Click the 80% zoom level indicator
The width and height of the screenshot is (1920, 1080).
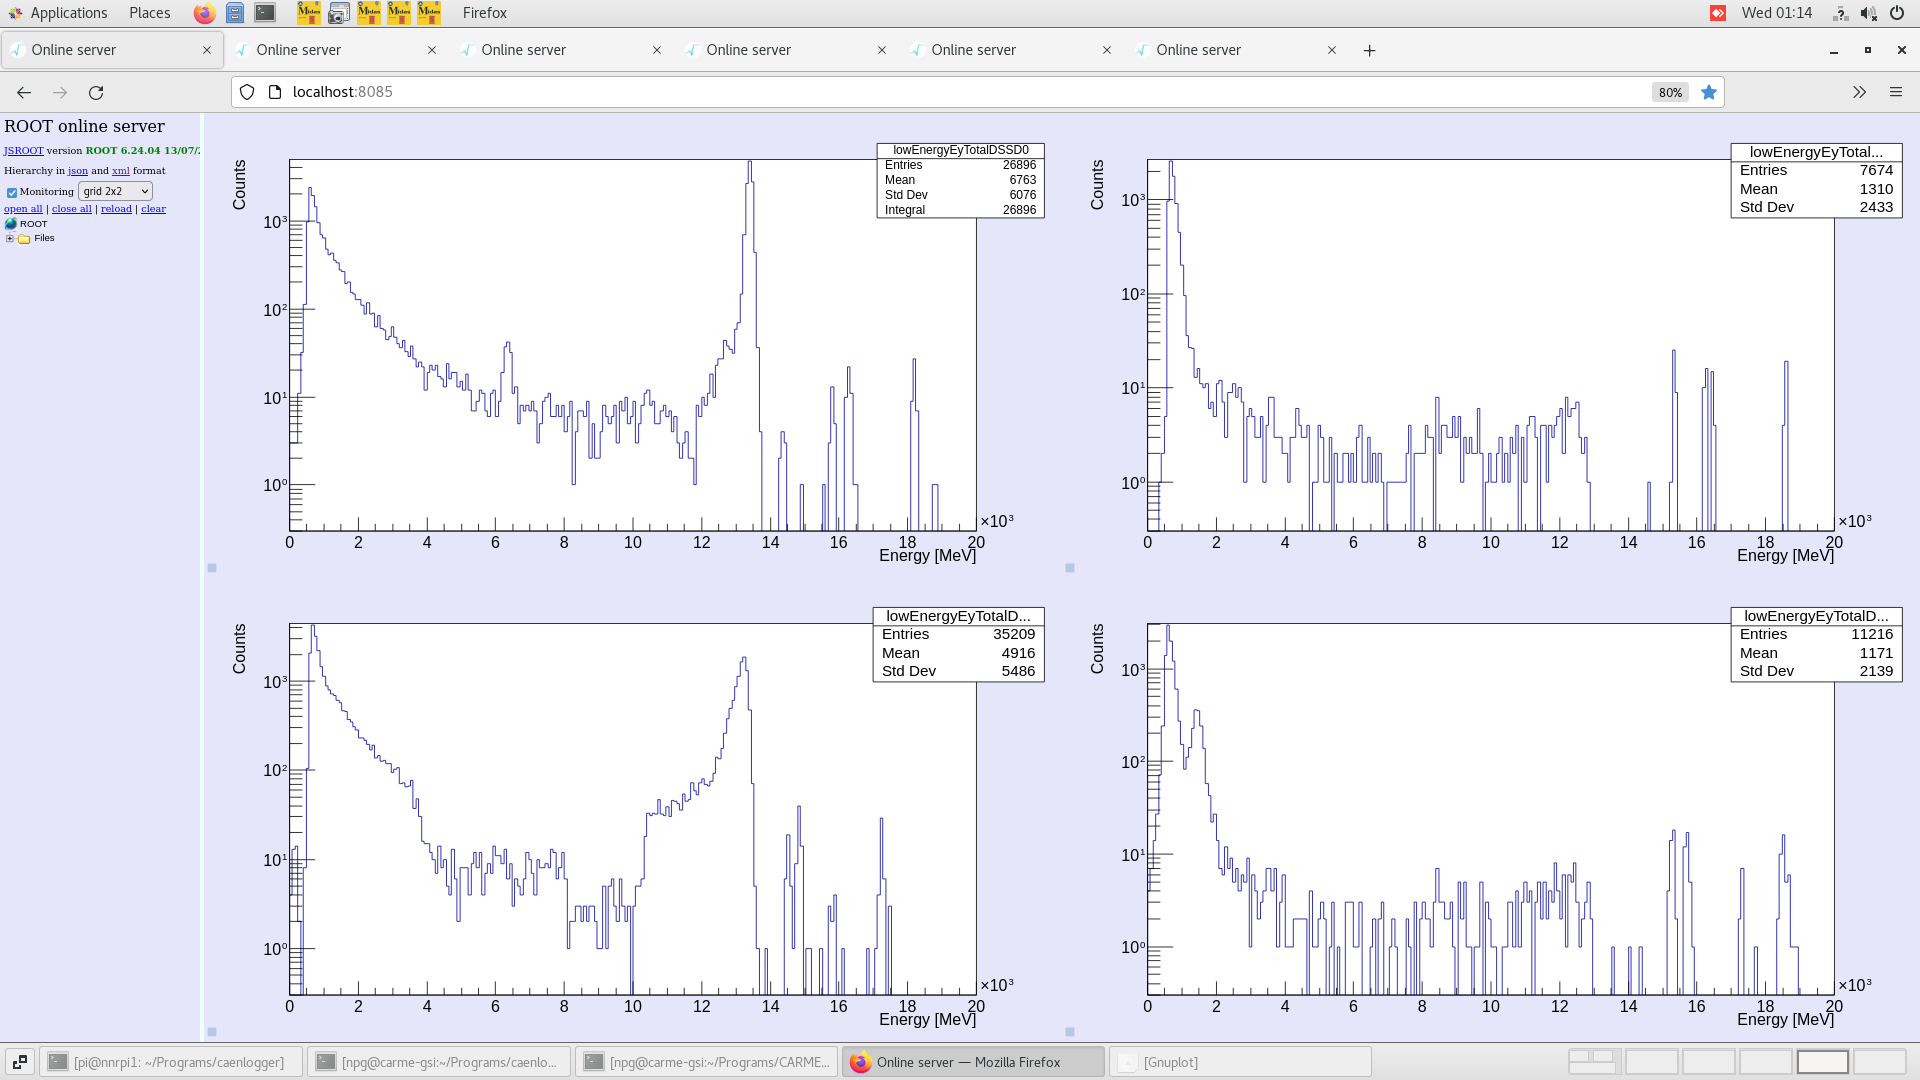coord(1669,92)
